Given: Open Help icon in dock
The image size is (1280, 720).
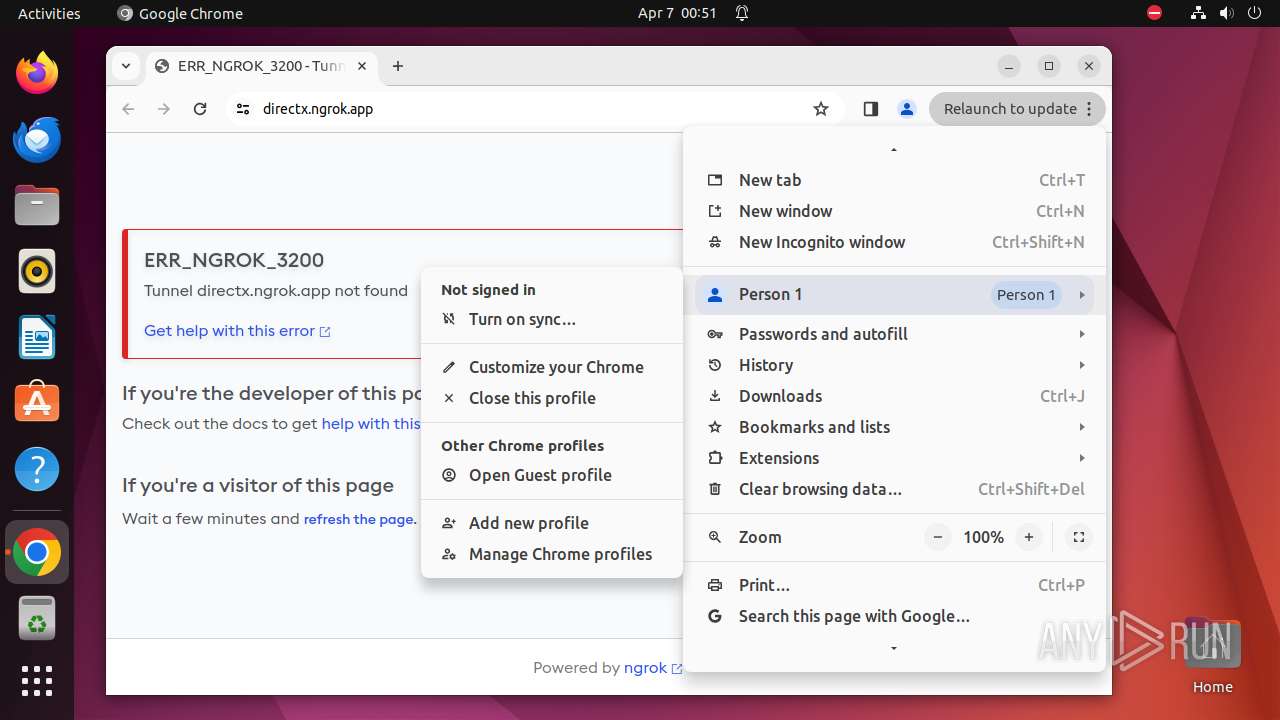Looking at the screenshot, I should tap(37, 469).
